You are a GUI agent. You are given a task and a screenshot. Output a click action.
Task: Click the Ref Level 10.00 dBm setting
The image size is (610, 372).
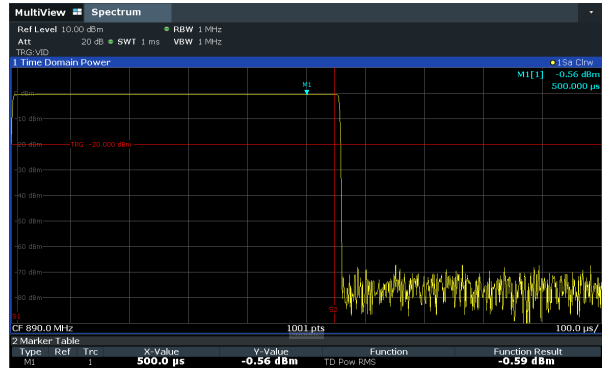coord(60,29)
